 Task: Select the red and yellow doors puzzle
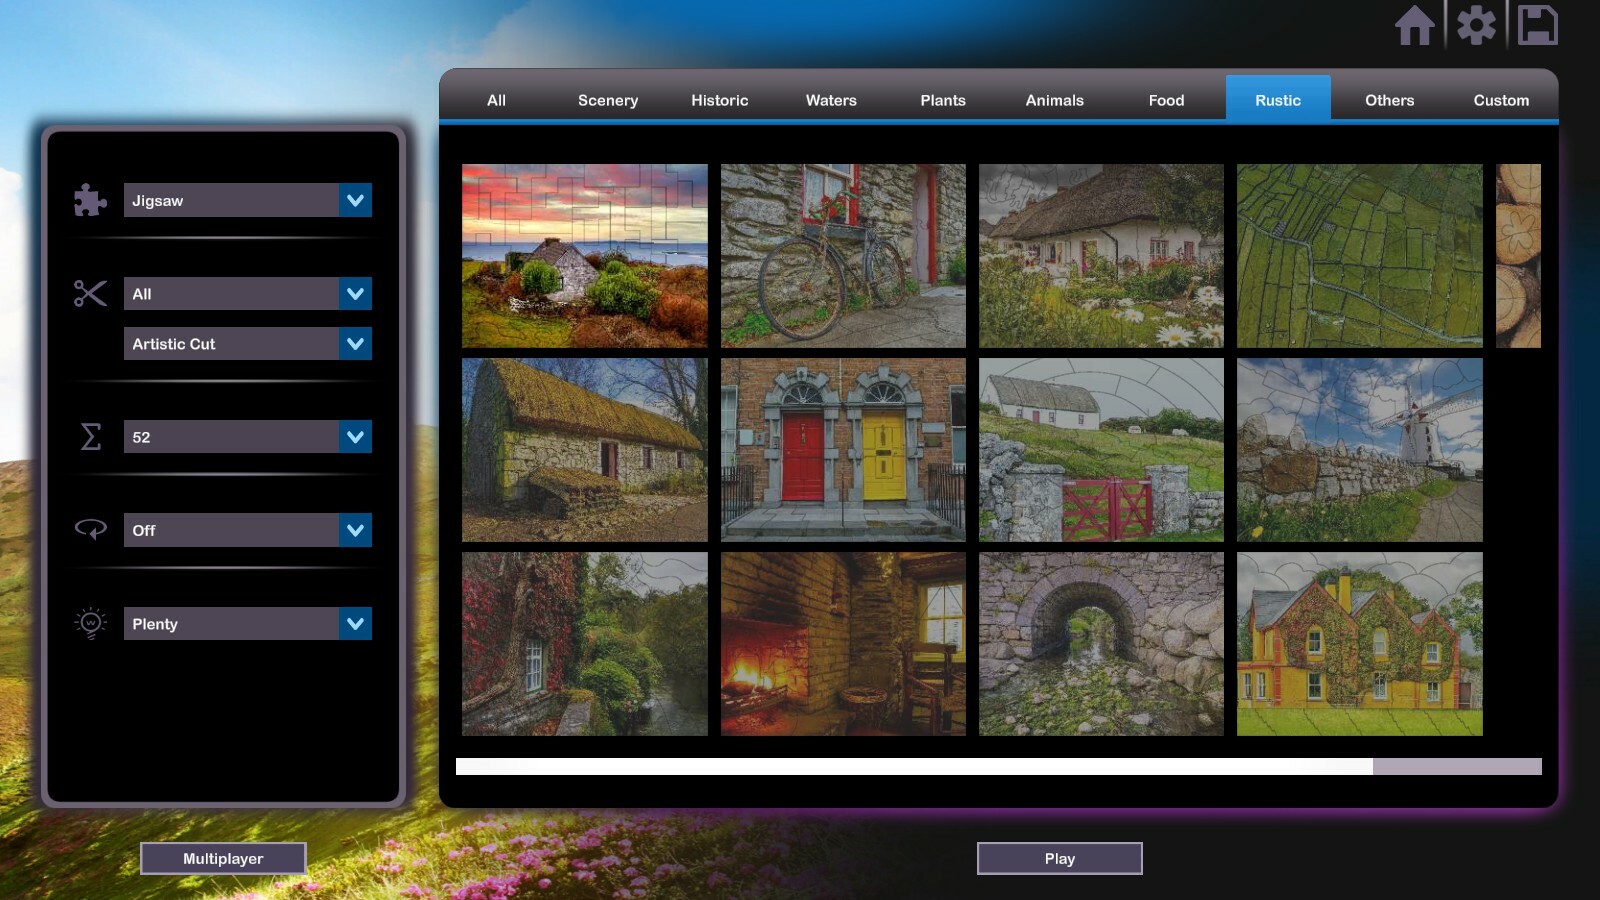(x=843, y=450)
